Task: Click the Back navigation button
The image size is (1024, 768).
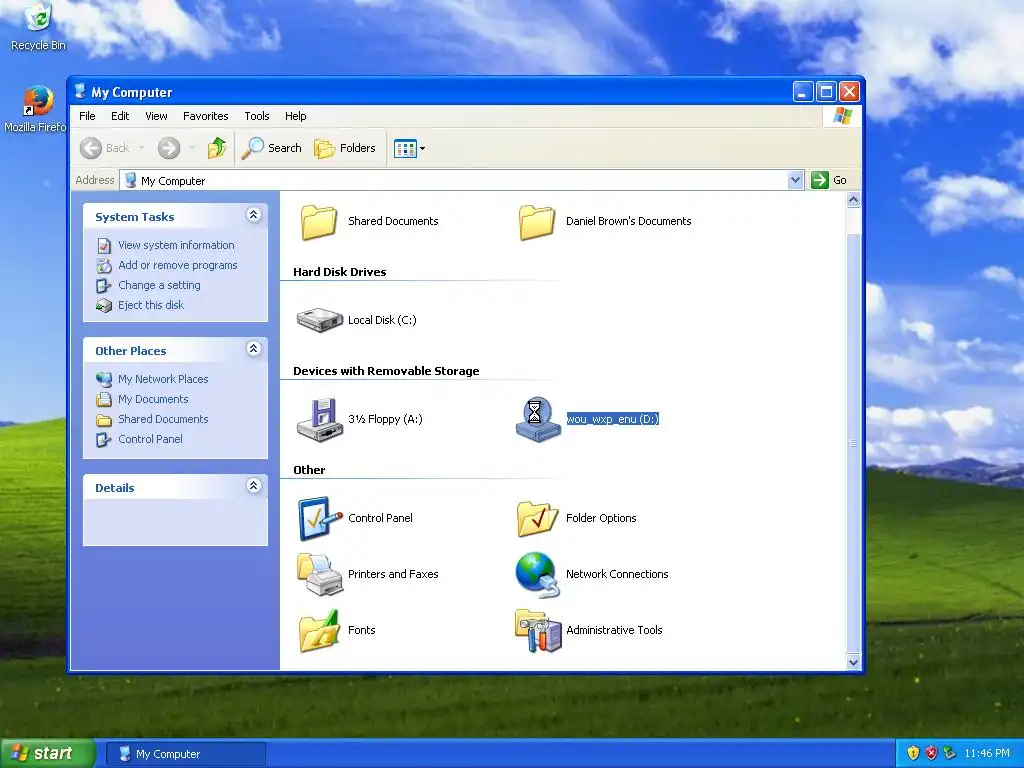Action: [x=104, y=148]
